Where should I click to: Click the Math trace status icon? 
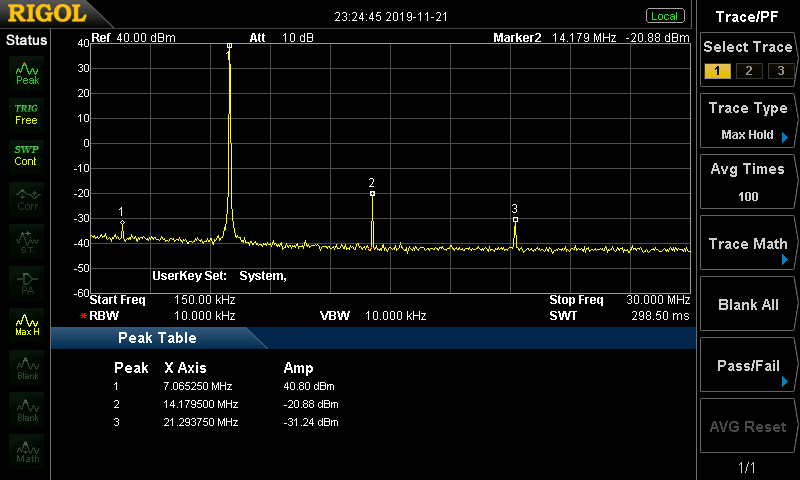tap(27, 451)
